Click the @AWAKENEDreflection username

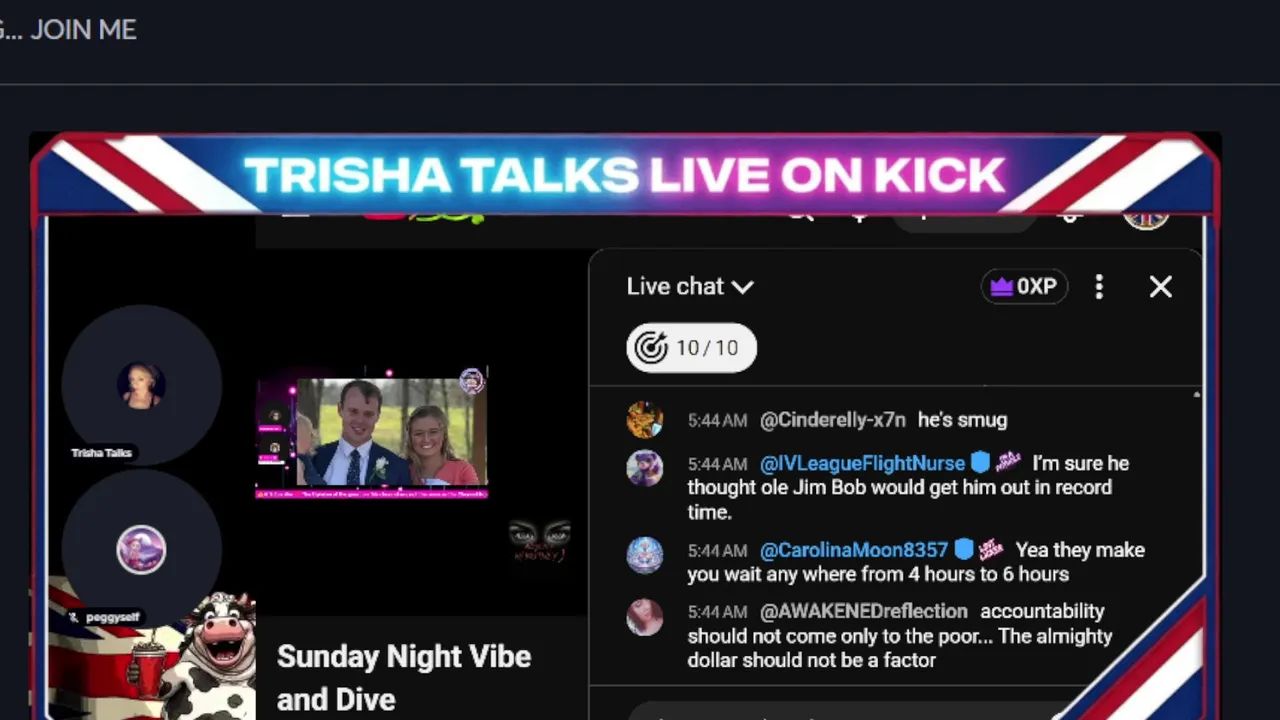pos(864,611)
